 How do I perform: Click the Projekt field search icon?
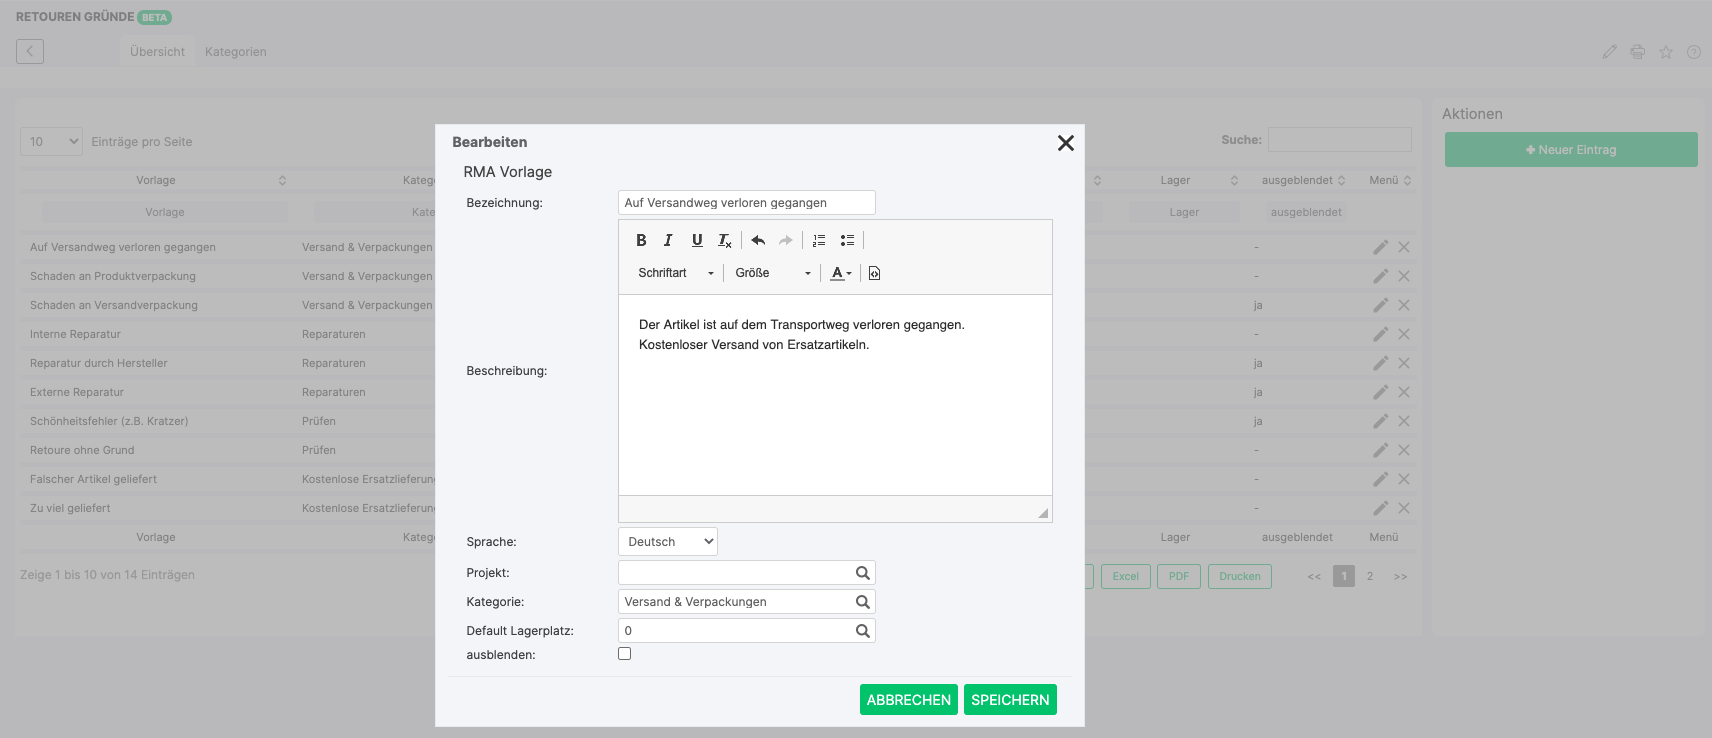862,573
